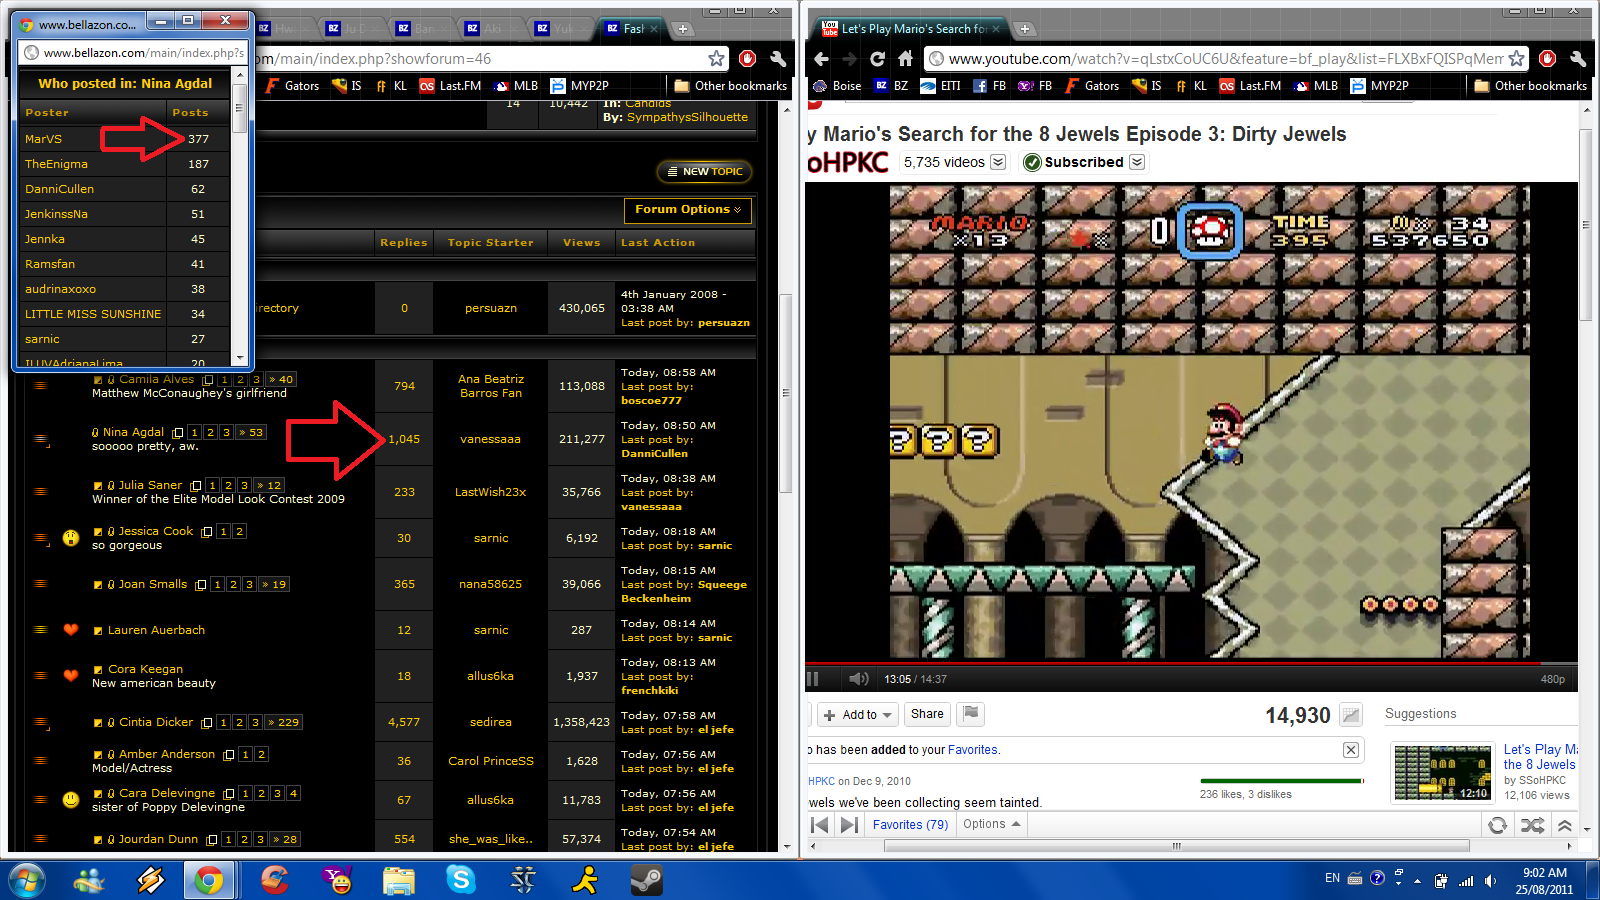Open system volume tray icon
Screen dimensions: 1600x900
1491,881
